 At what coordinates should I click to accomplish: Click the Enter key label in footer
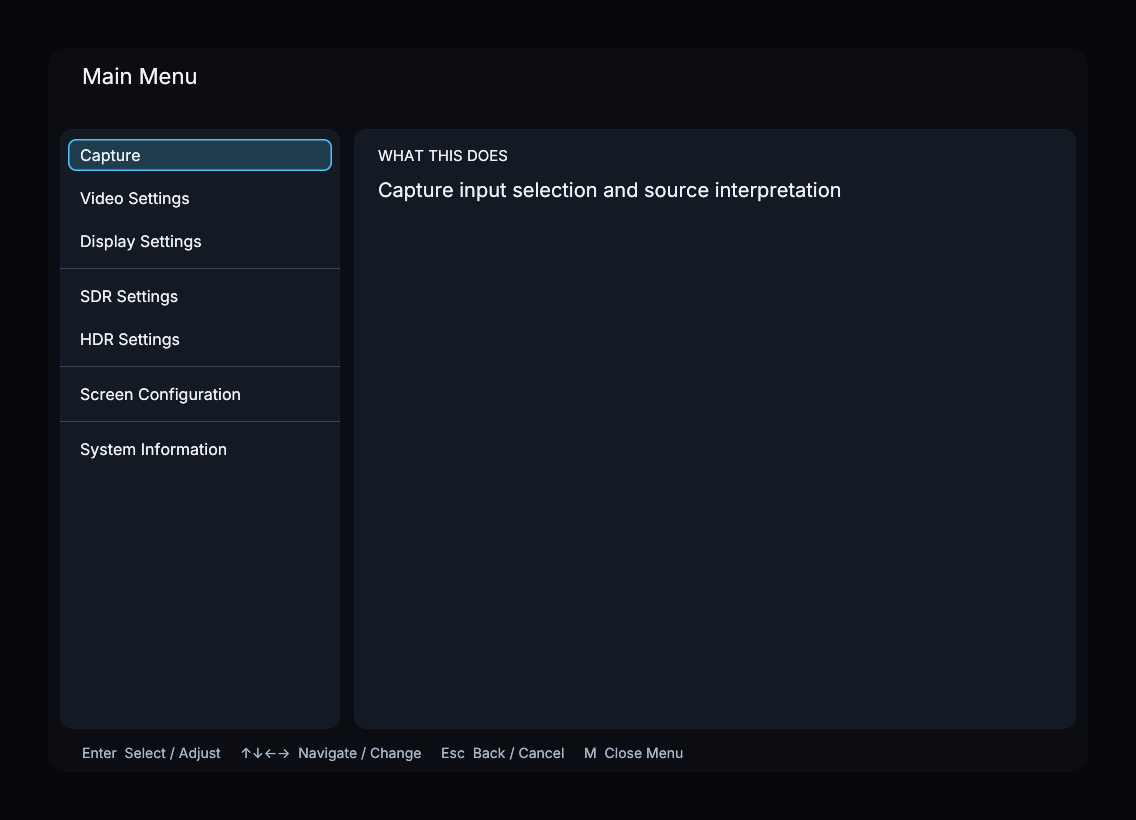point(99,753)
